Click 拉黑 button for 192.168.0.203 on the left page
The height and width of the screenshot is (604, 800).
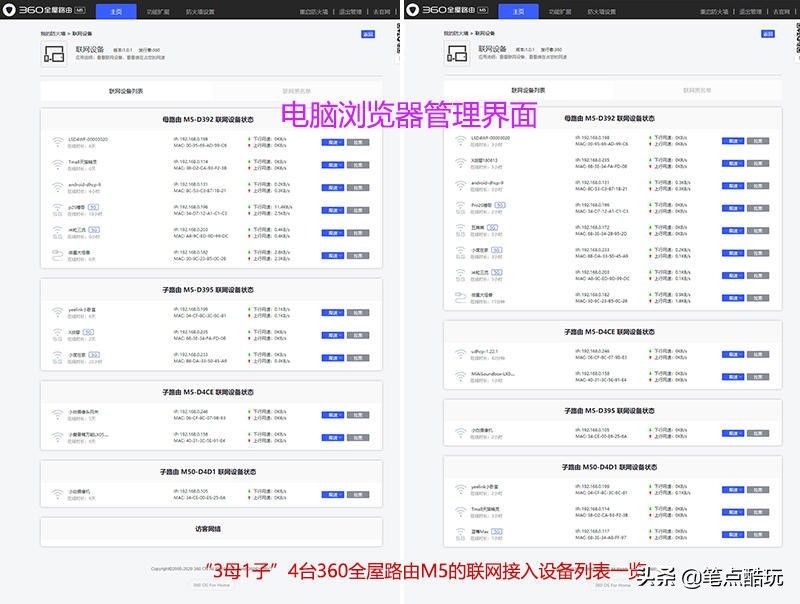click(x=358, y=231)
